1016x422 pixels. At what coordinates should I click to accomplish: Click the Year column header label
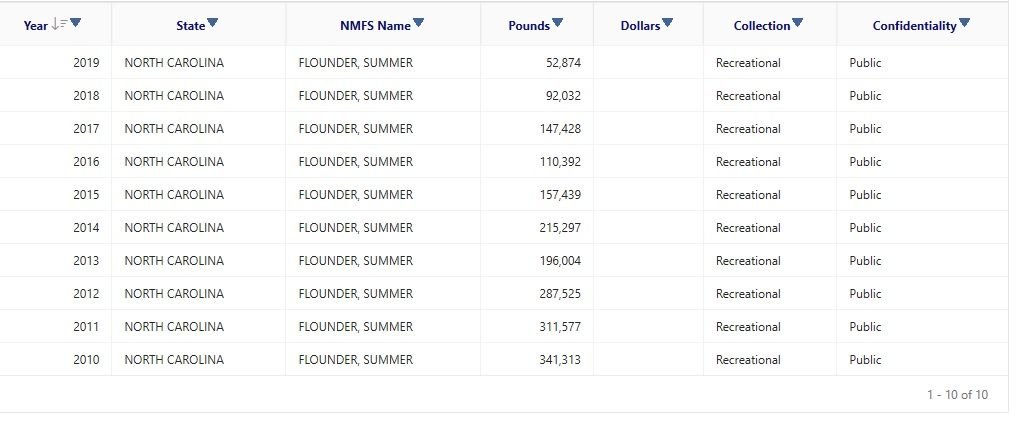click(x=36, y=25)
